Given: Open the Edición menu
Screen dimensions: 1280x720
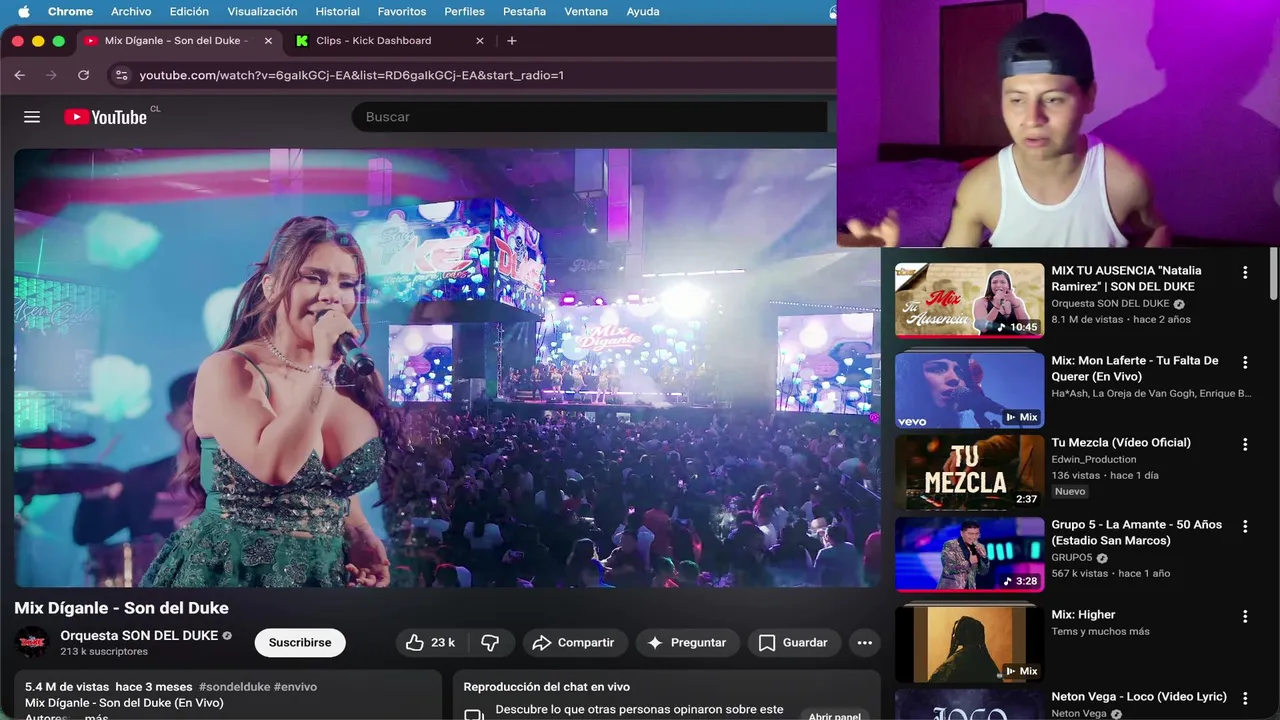Looking at the screenshot, I should 189,12.
